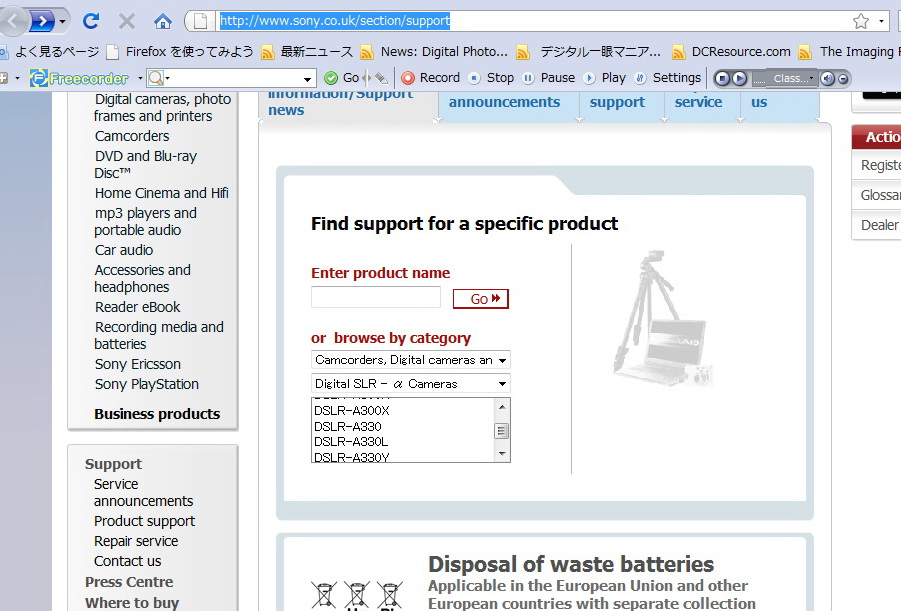Image resolution: width=901 pixels, height=611 pixels.
Task: Open the Business products link
Action: (x=157, y=414)
